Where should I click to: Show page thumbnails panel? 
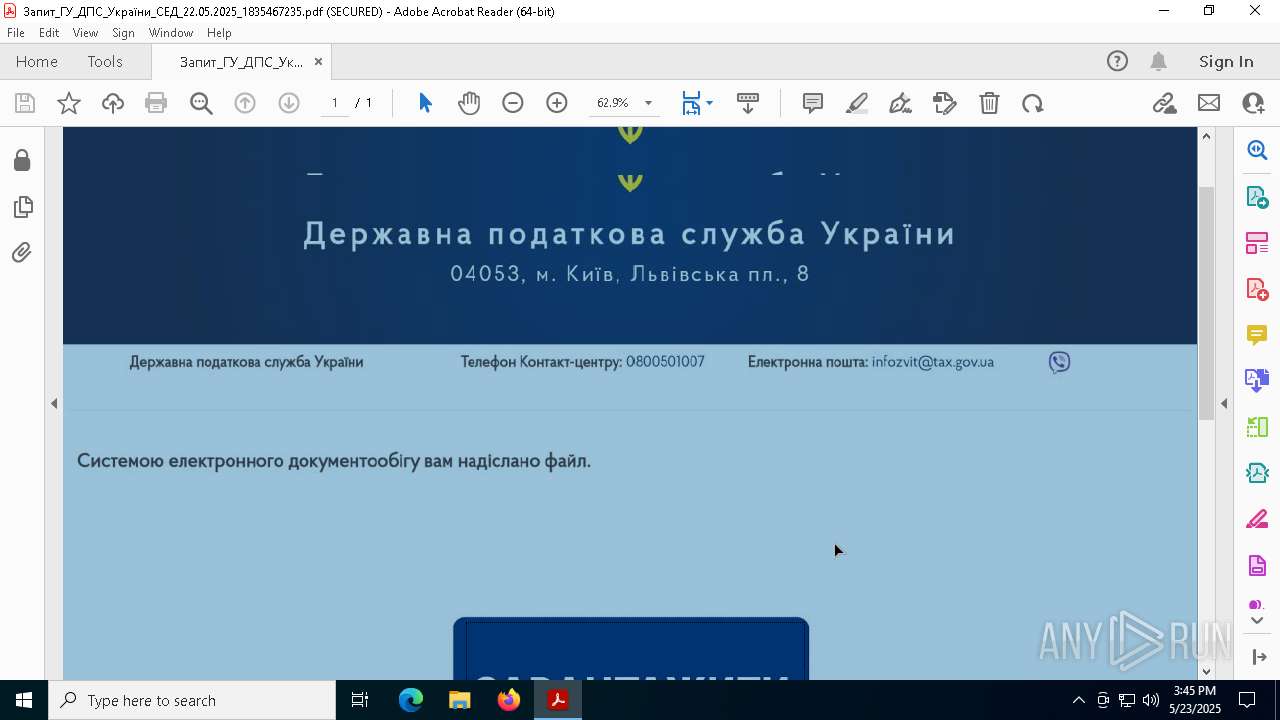(22, 207)
